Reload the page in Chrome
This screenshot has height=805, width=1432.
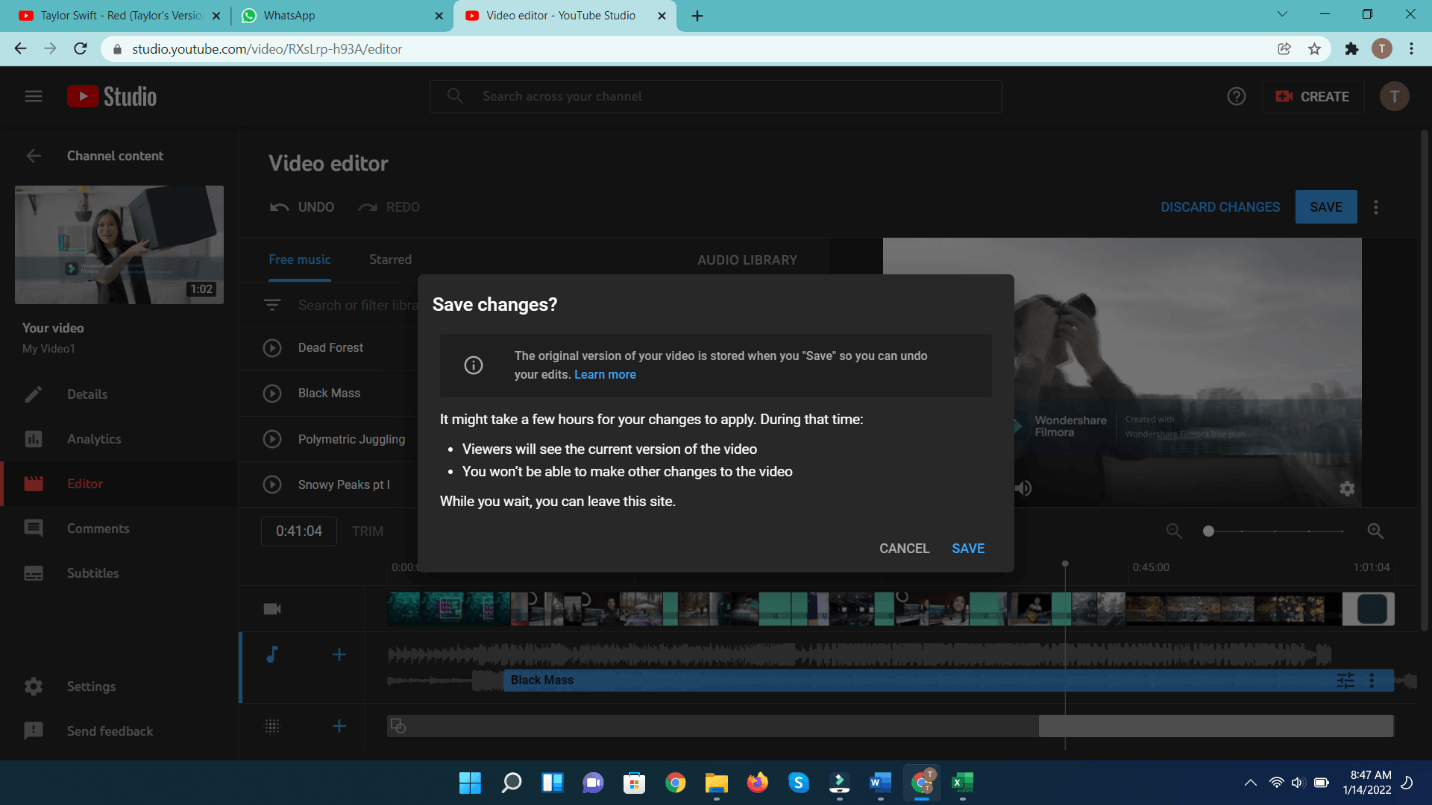coord(80,48)
